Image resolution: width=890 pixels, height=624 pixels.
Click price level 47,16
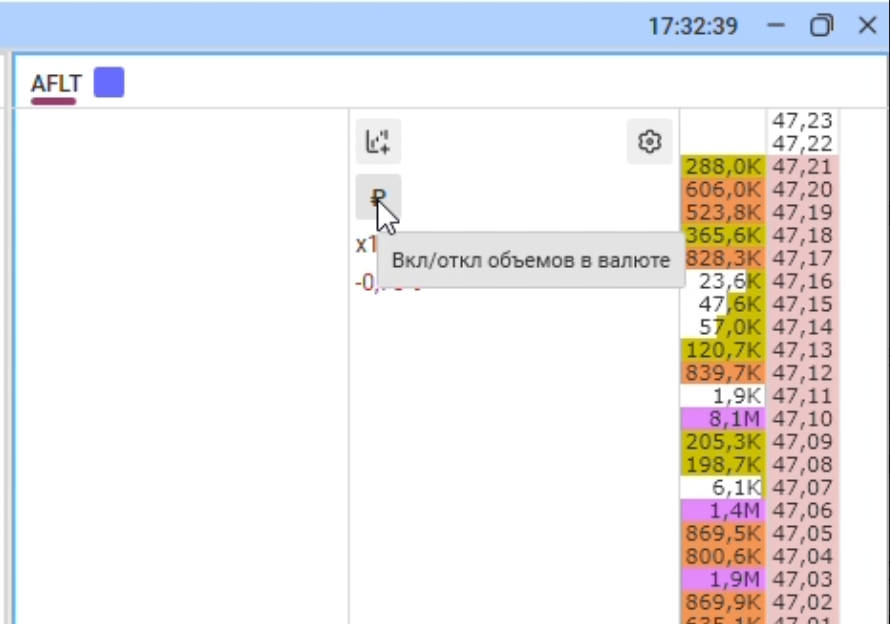[x=802, y=281]
